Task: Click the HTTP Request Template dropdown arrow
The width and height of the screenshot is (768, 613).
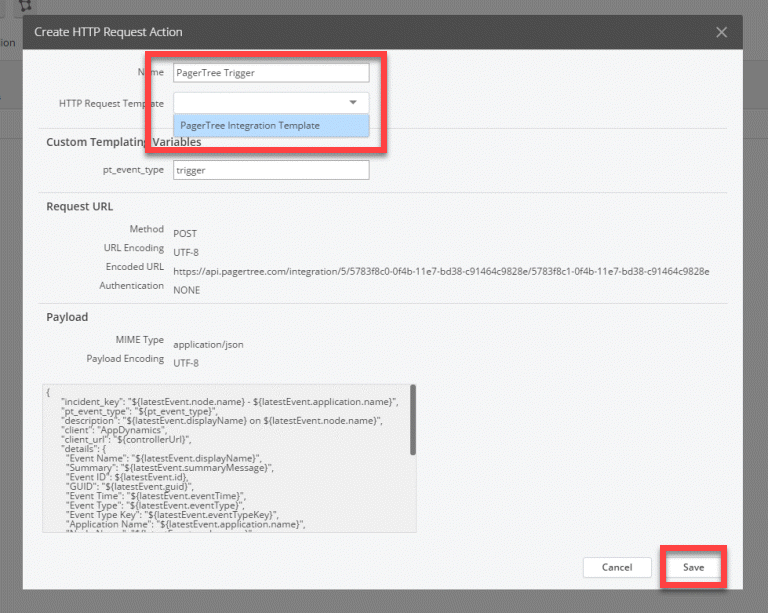Action: pyautogui.click(x=353, y=103)
